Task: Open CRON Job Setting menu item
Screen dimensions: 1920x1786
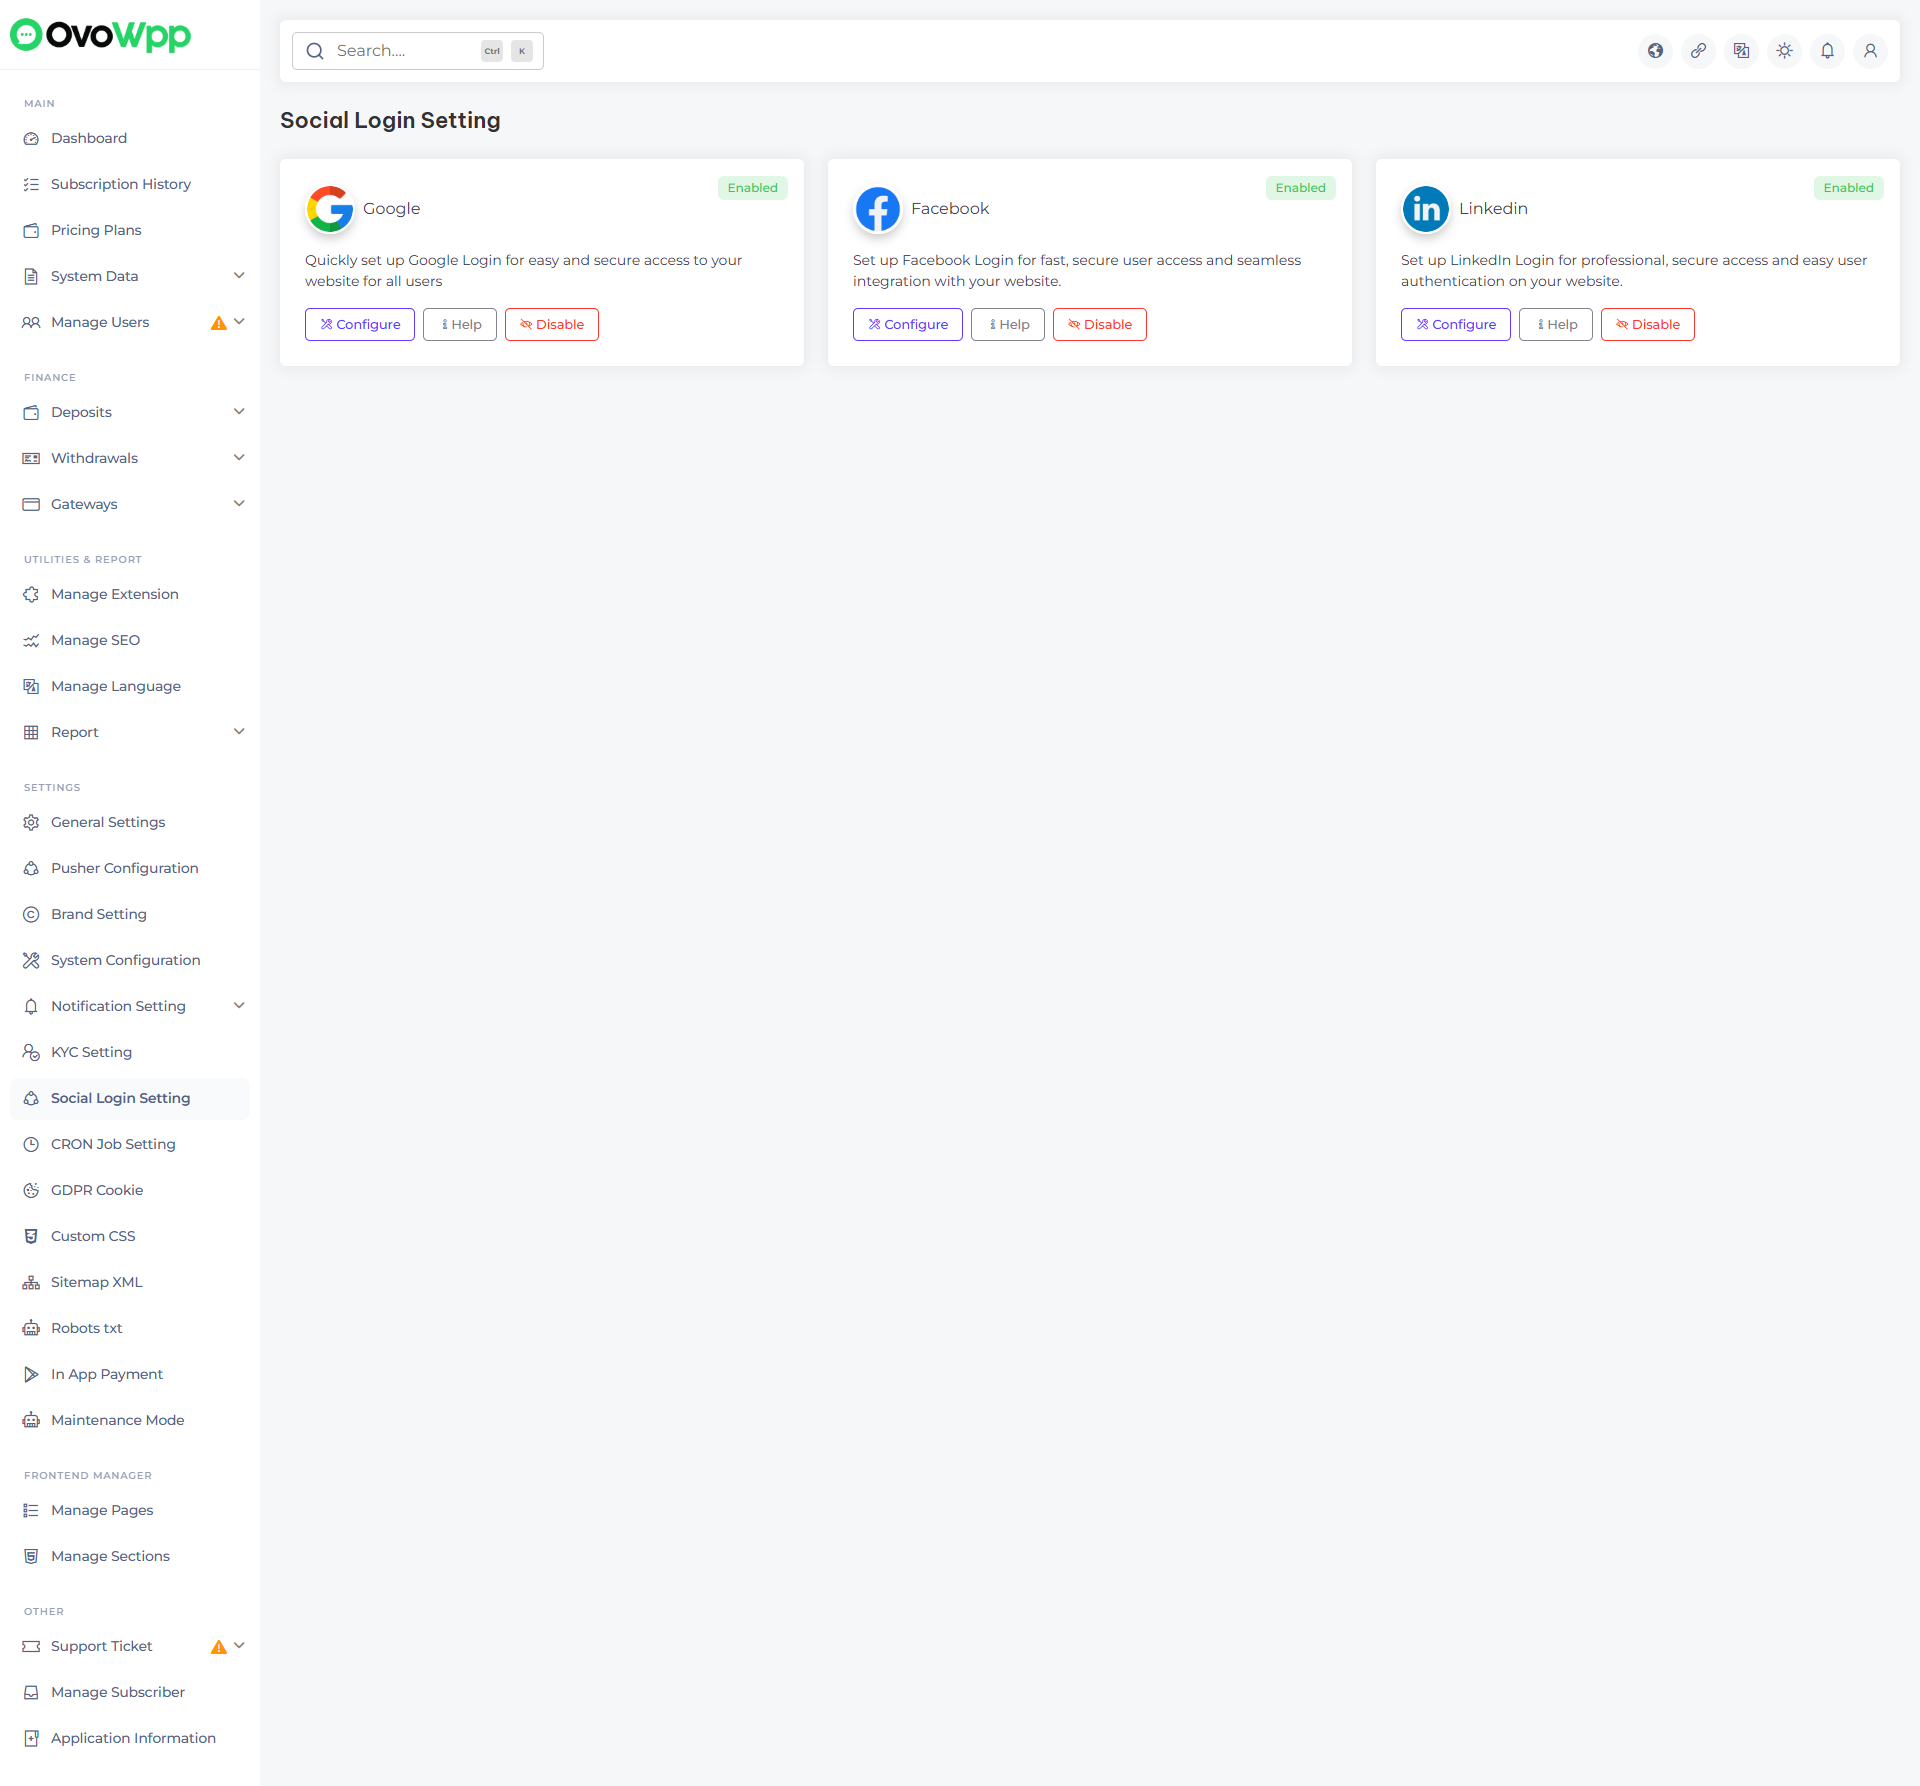Action: (x=113, y=1144)
